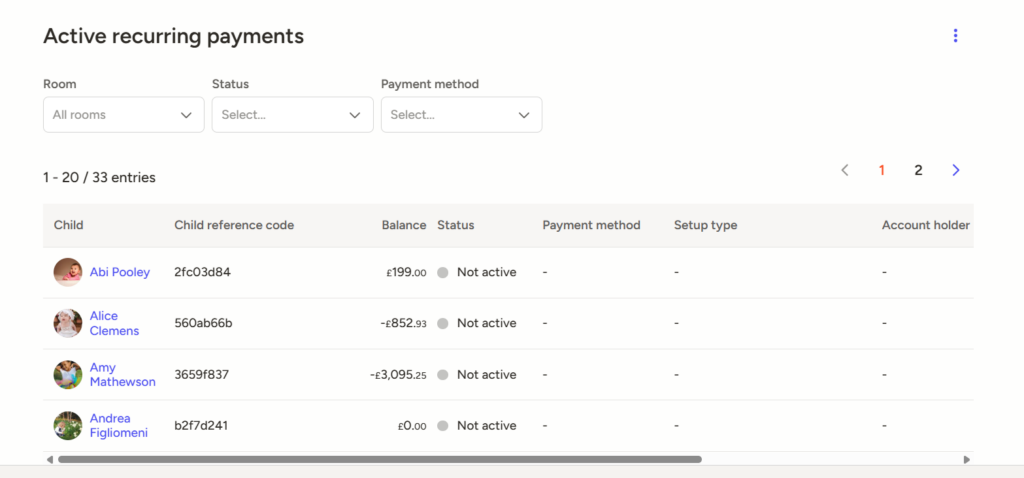
Task: Click the Account holder column header
Action: [x=925, y=225]
